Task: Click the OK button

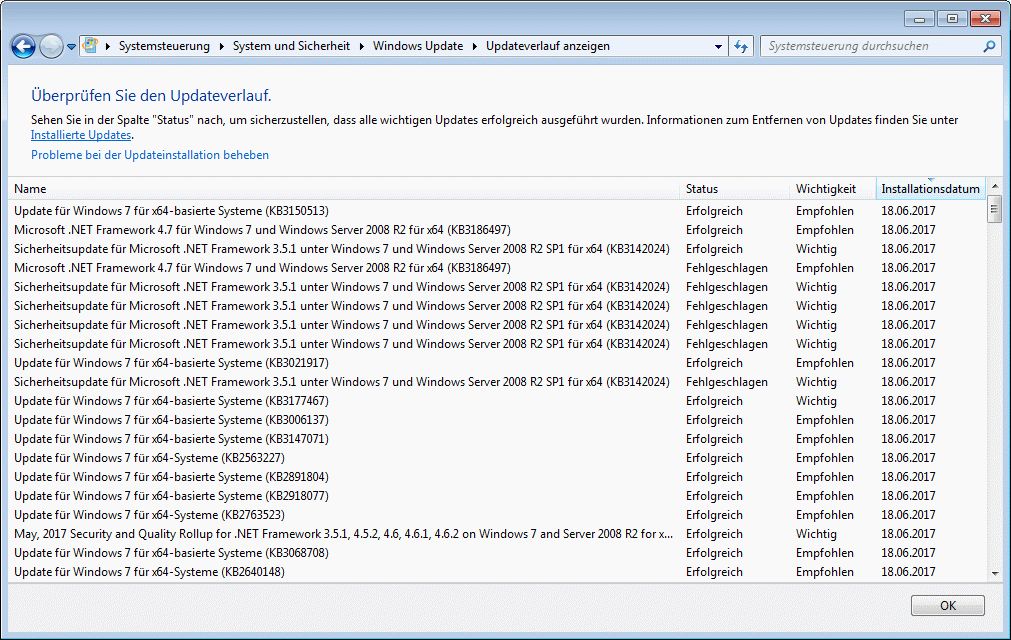Action: tap(947, 605)
